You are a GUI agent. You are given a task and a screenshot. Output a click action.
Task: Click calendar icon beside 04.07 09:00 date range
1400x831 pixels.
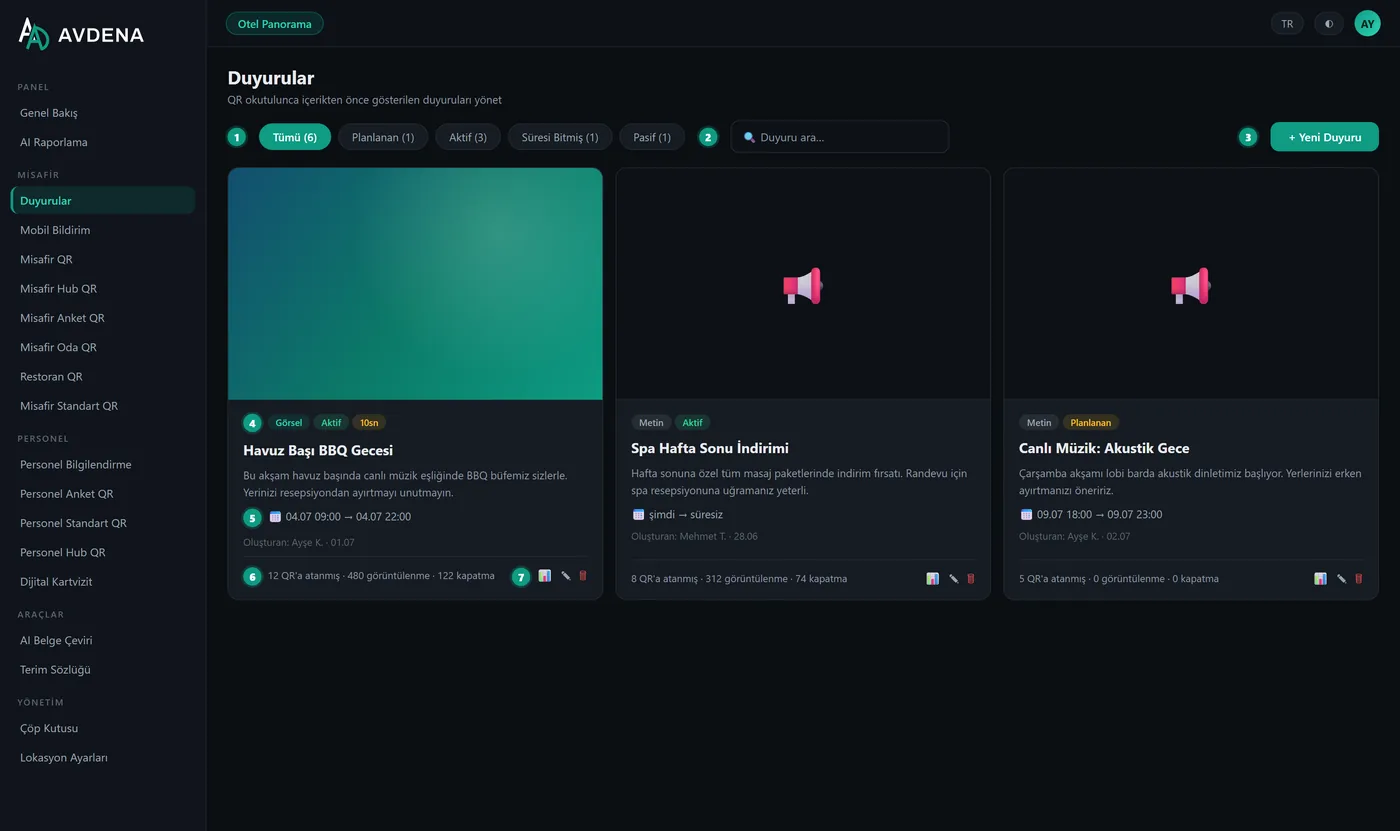[276, 517]
